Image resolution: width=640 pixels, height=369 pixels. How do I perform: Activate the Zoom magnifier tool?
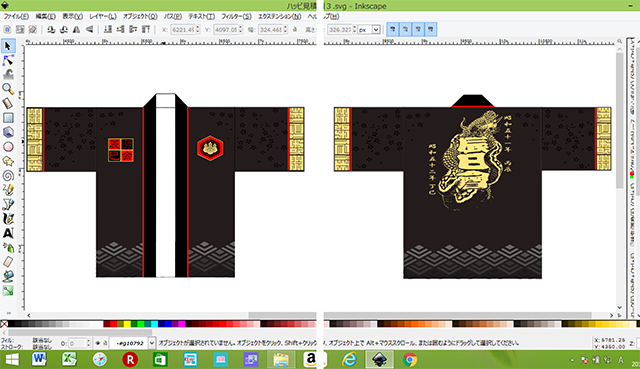point(8,89)
